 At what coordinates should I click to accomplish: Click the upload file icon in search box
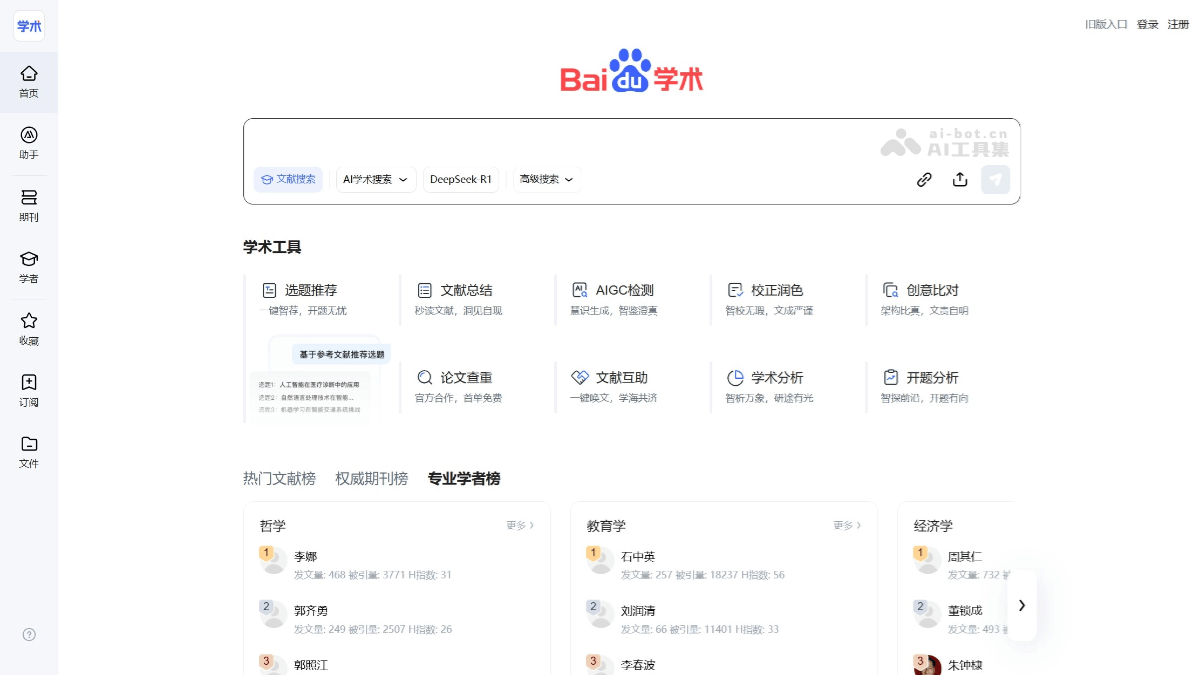pyautogui.click(x=960, y=180)
